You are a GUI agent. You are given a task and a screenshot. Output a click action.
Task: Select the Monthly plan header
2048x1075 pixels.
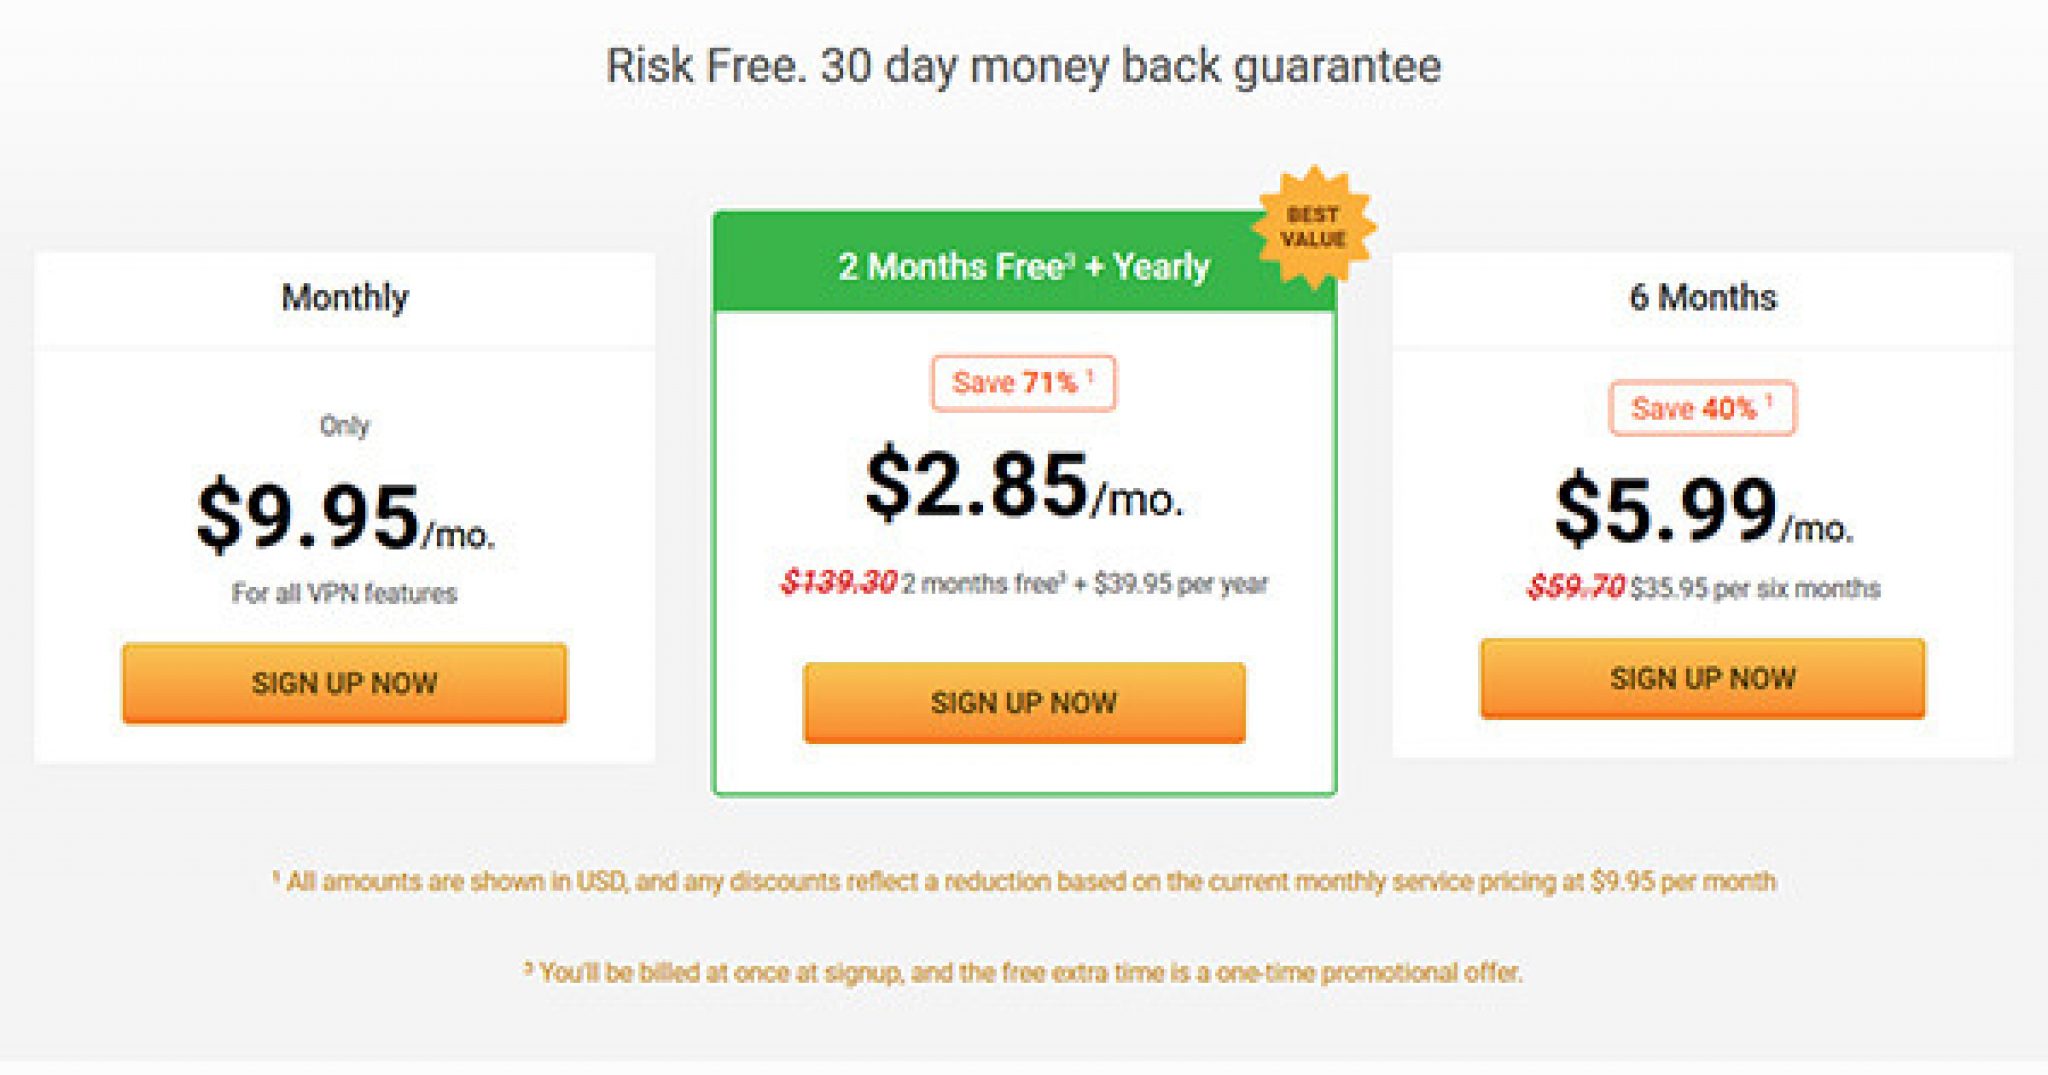[x=345, y=298]
